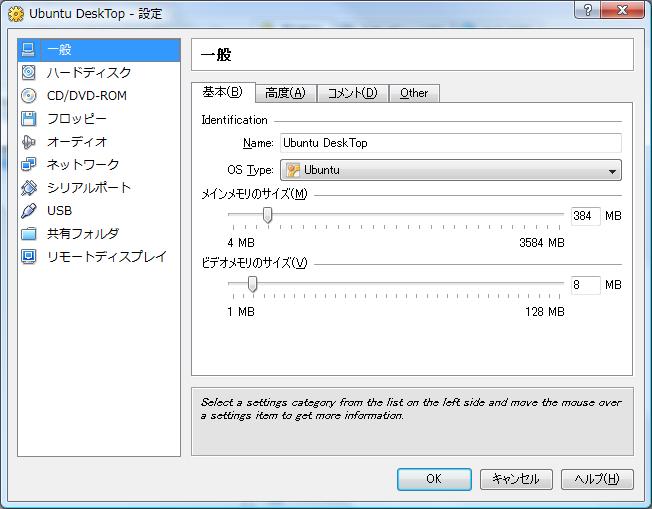Click the 4 MB minimum label
Viewport: 652px width, 509px height.
[x=241, y=243]
